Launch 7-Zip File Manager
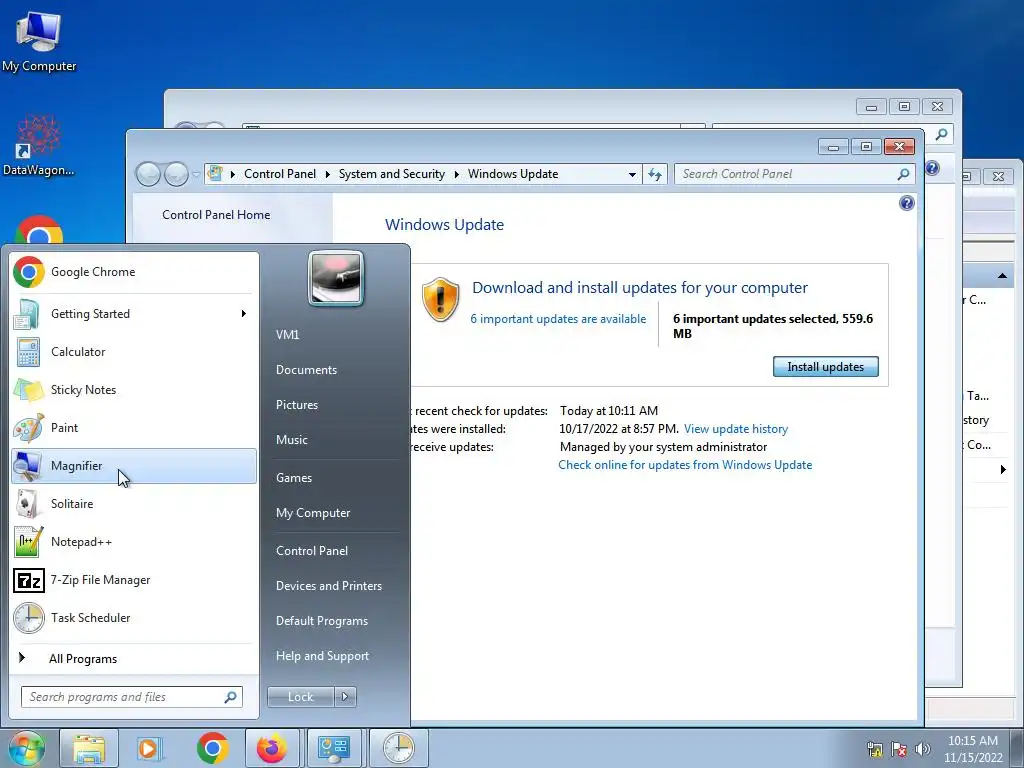Viewport: 1024px width, 768px height. [x=134, y=580]
